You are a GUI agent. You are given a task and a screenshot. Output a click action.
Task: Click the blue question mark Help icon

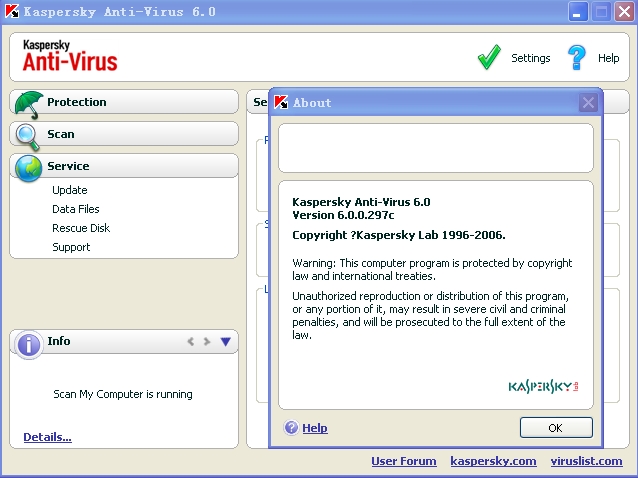577,57
